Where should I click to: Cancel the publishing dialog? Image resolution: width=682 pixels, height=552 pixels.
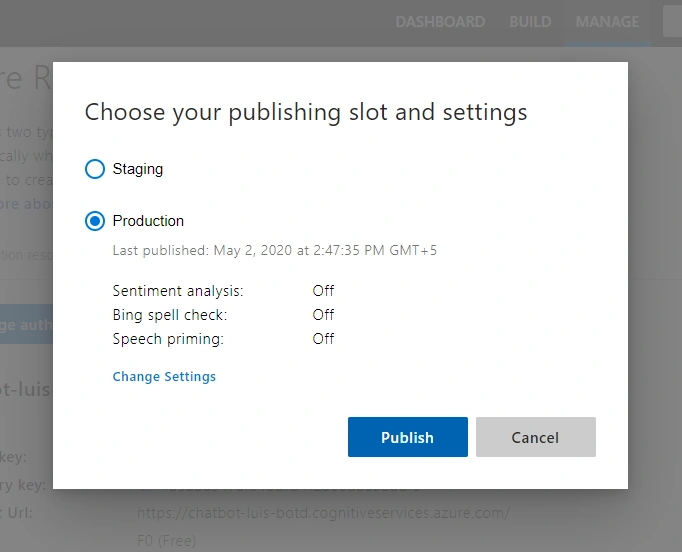coord(535,437)
